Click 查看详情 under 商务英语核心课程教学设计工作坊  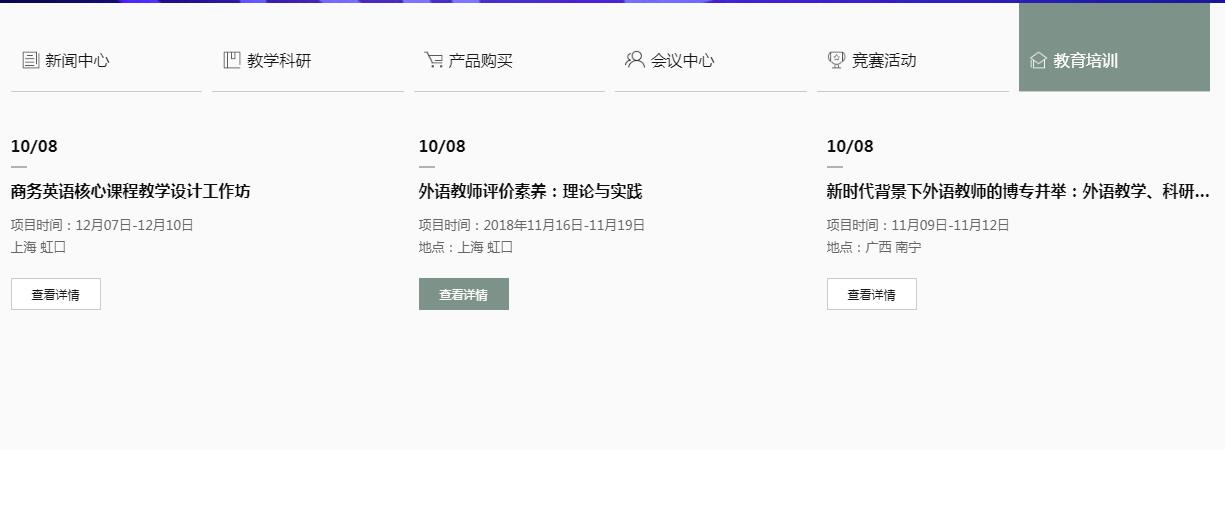(x=56, y=294)
